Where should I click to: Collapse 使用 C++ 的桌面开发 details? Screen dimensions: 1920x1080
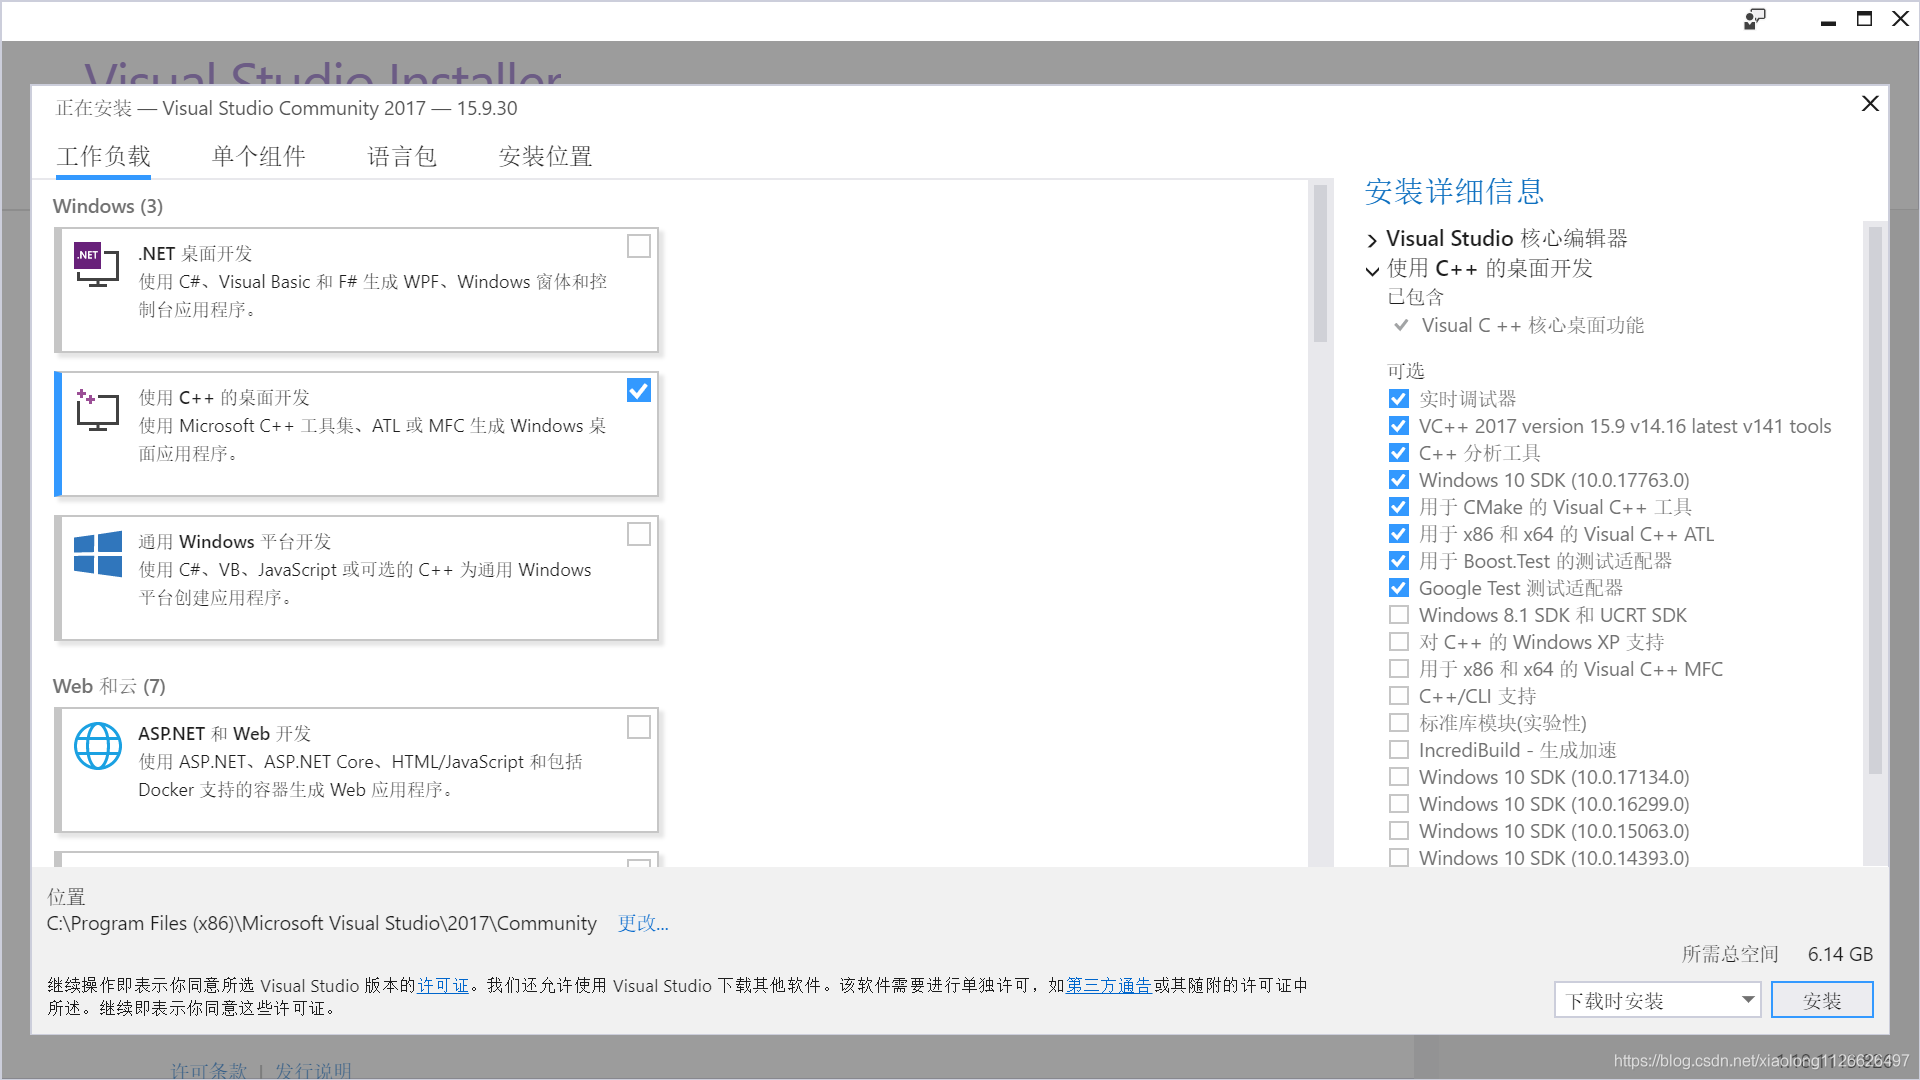point(1372,270)
